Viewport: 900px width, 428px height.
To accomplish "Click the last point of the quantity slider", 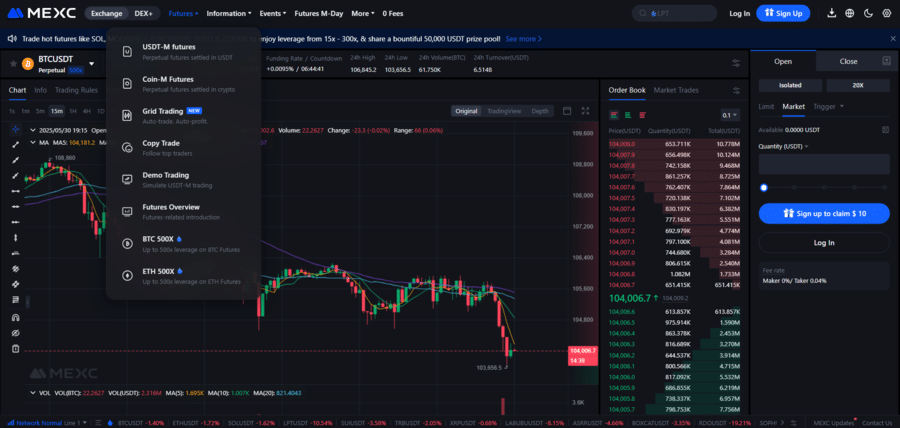I will click(885, 187).
